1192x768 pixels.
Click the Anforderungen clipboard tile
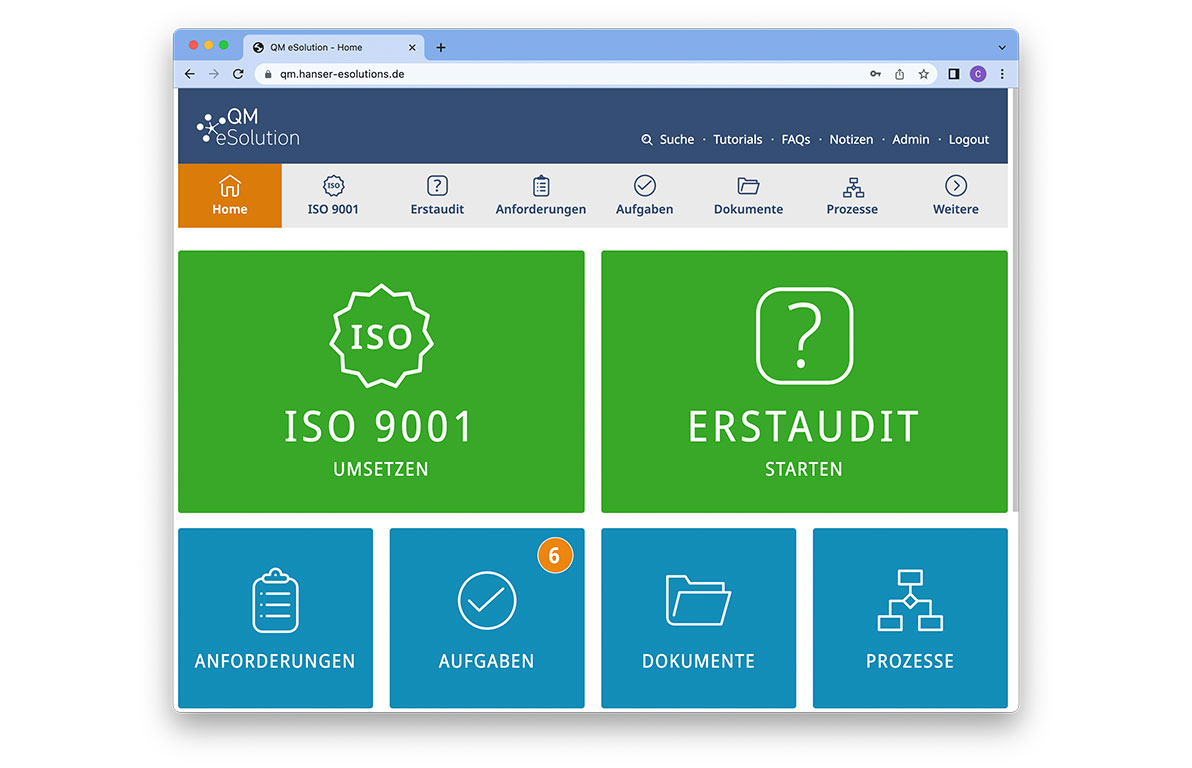click(275, 618)
